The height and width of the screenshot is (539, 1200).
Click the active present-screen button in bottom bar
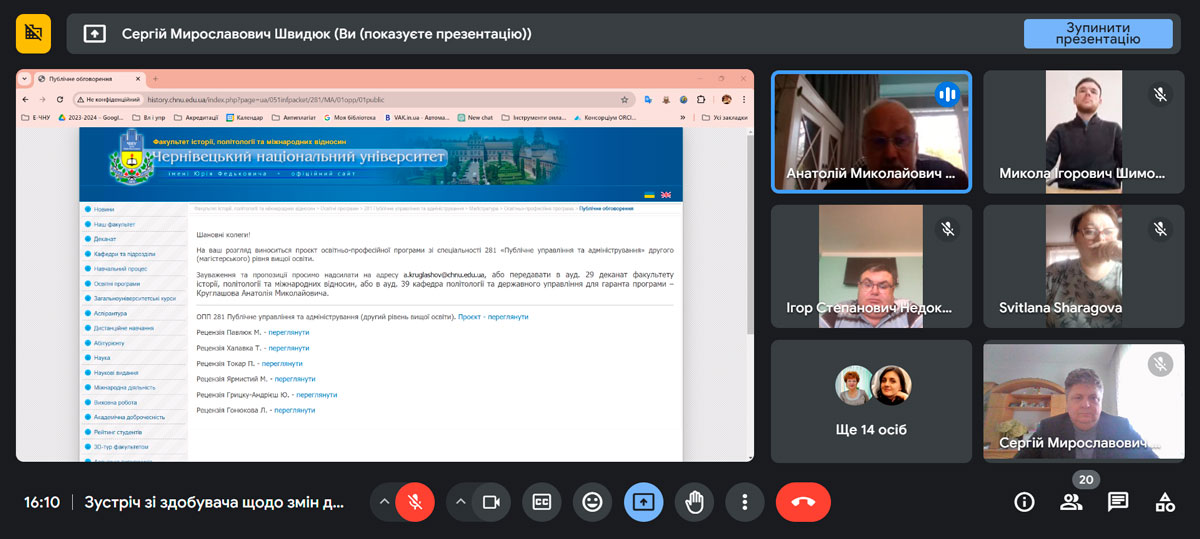coord(644,502)
